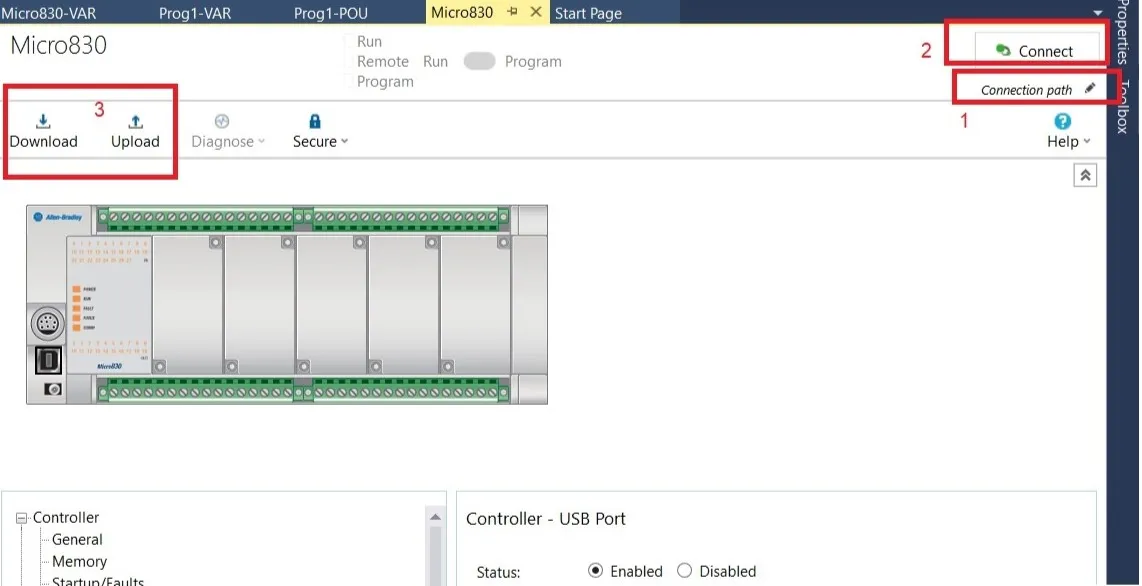Unpin the Micro830 tab

coord(512,14)
